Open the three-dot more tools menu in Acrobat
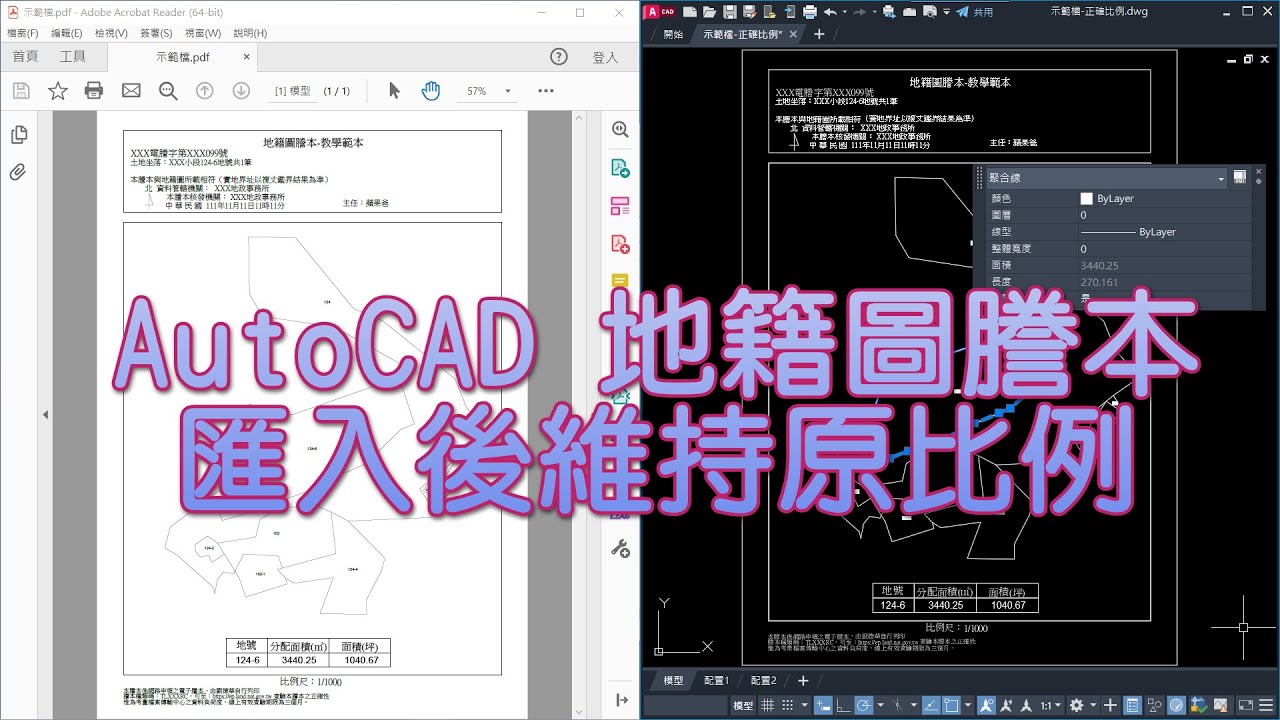The height and width of the screenshot is (720, 1280). pyautogui.click(x=546, y=91)
